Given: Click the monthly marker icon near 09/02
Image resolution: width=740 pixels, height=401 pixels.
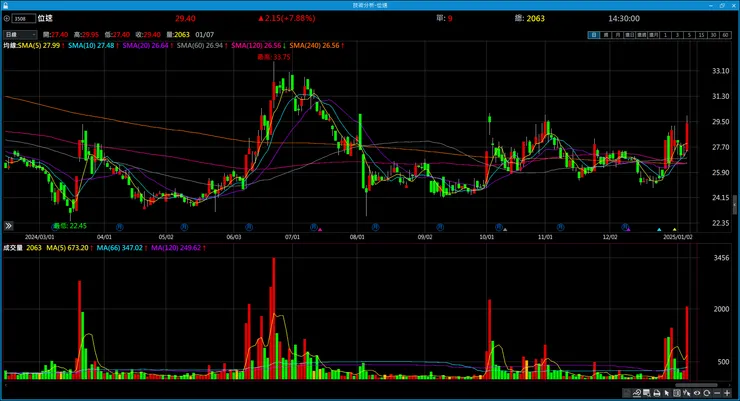Looking at the screenshot, I should (440, 227).
